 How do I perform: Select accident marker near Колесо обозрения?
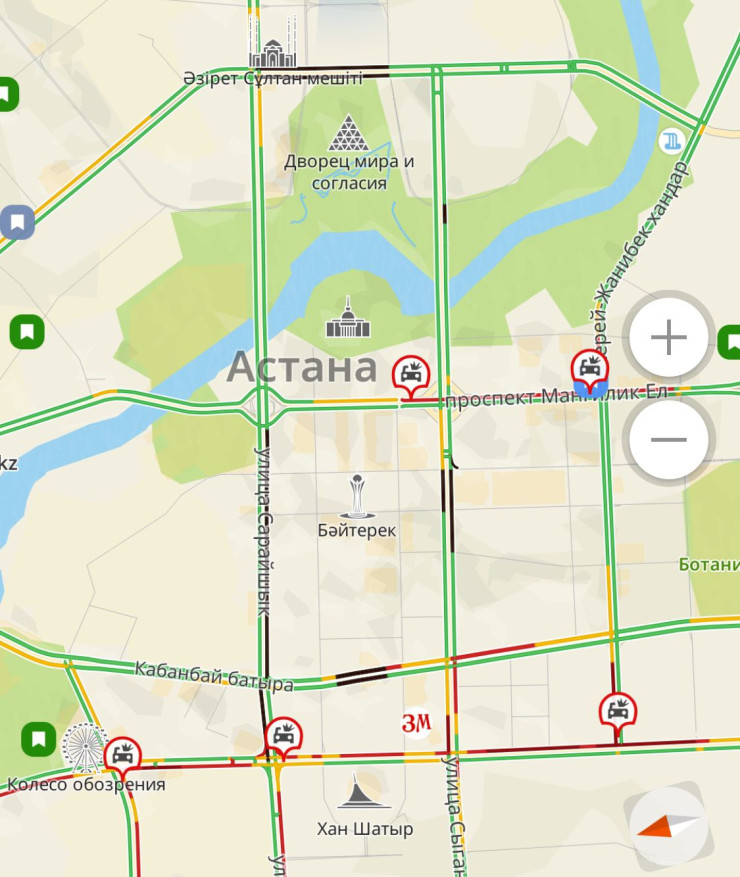(122, 758)
